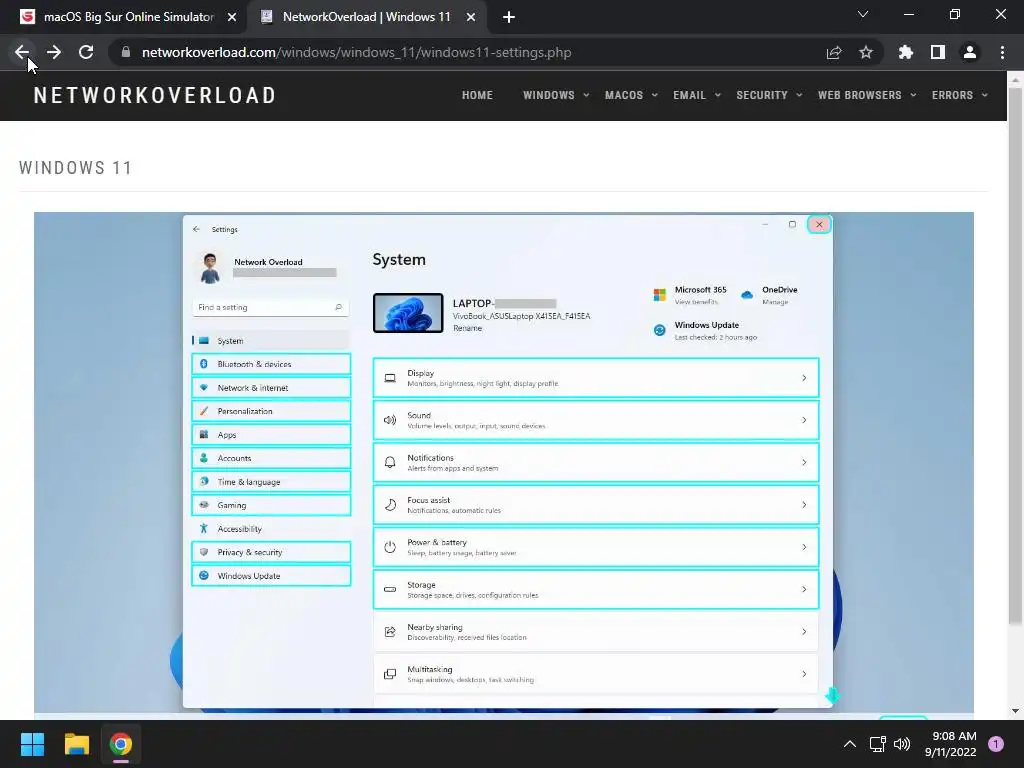Bookmark page with the star icon
Screen dimensions: 1024x768
[866, 52]
